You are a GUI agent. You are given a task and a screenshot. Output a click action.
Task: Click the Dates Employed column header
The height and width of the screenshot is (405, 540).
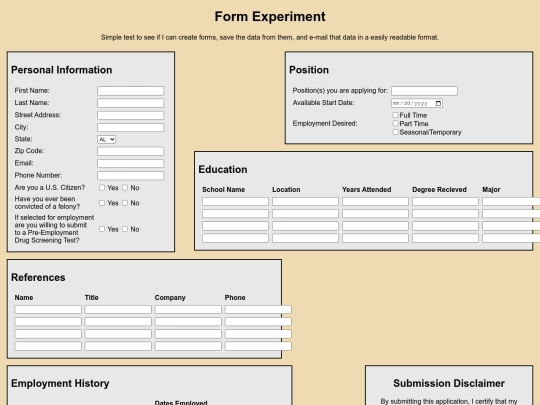pos(181,403)
